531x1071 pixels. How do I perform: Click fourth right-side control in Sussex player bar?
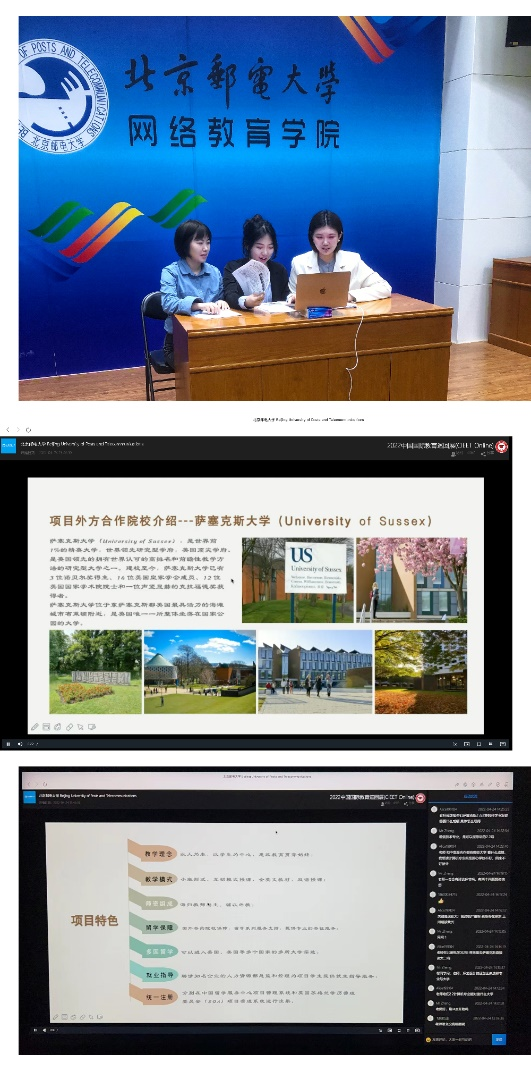pyautogui.click(x=491, y=744)
